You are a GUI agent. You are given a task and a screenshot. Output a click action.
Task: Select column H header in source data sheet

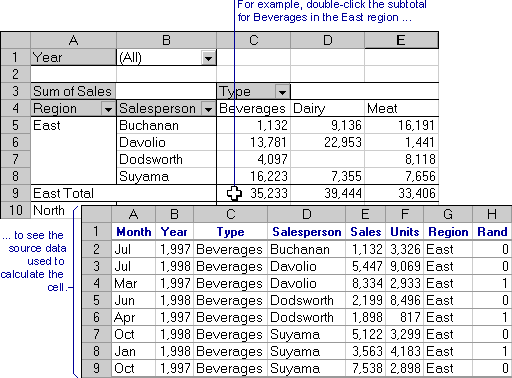(492, 214)
